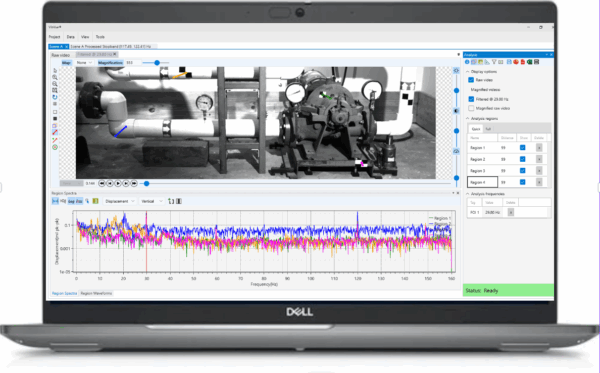Viewport: 600px width, 373px height.
Task: Click the blue rotate arrow tool
Action: pos(55,97)
